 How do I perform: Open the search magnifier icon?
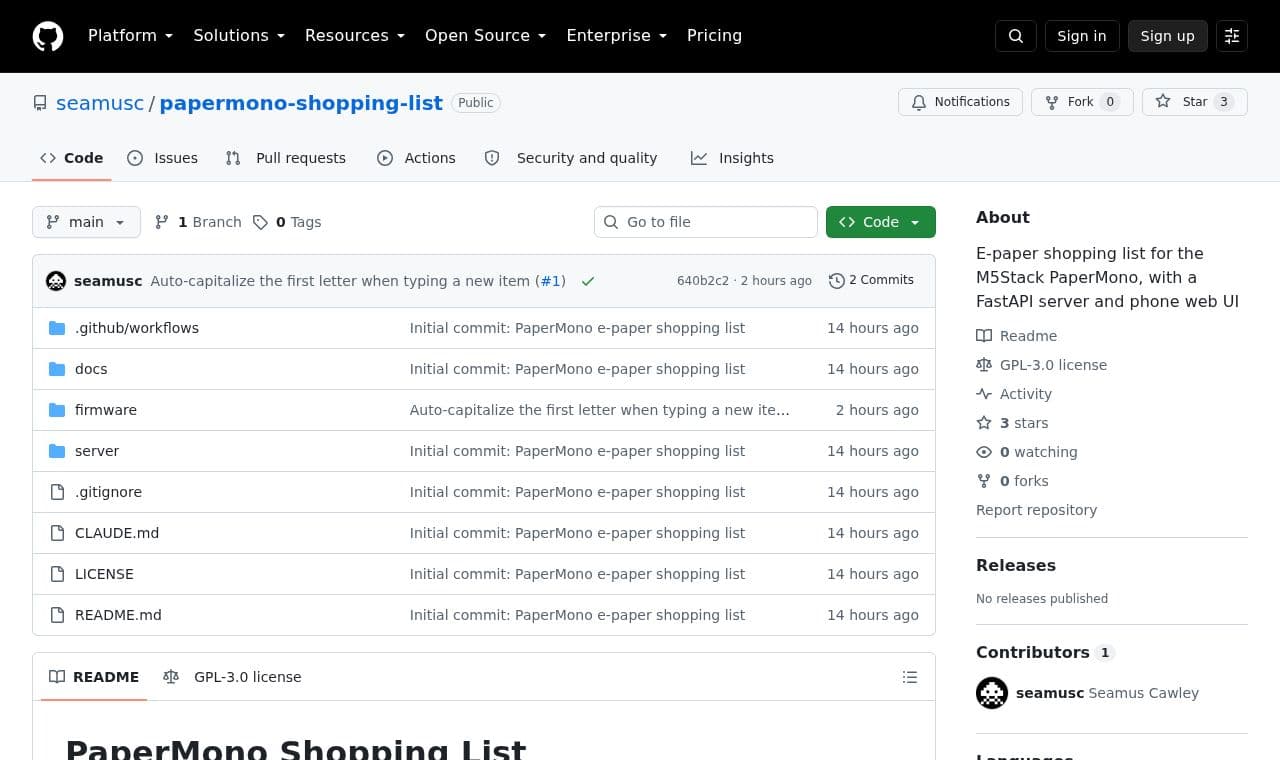tap(1016, 36)
